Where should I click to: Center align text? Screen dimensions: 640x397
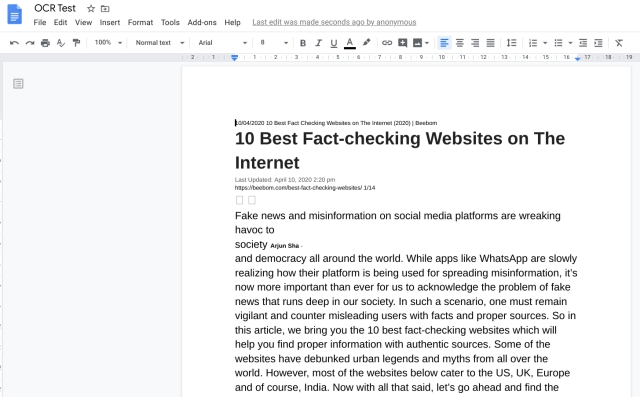click(460, 42)
